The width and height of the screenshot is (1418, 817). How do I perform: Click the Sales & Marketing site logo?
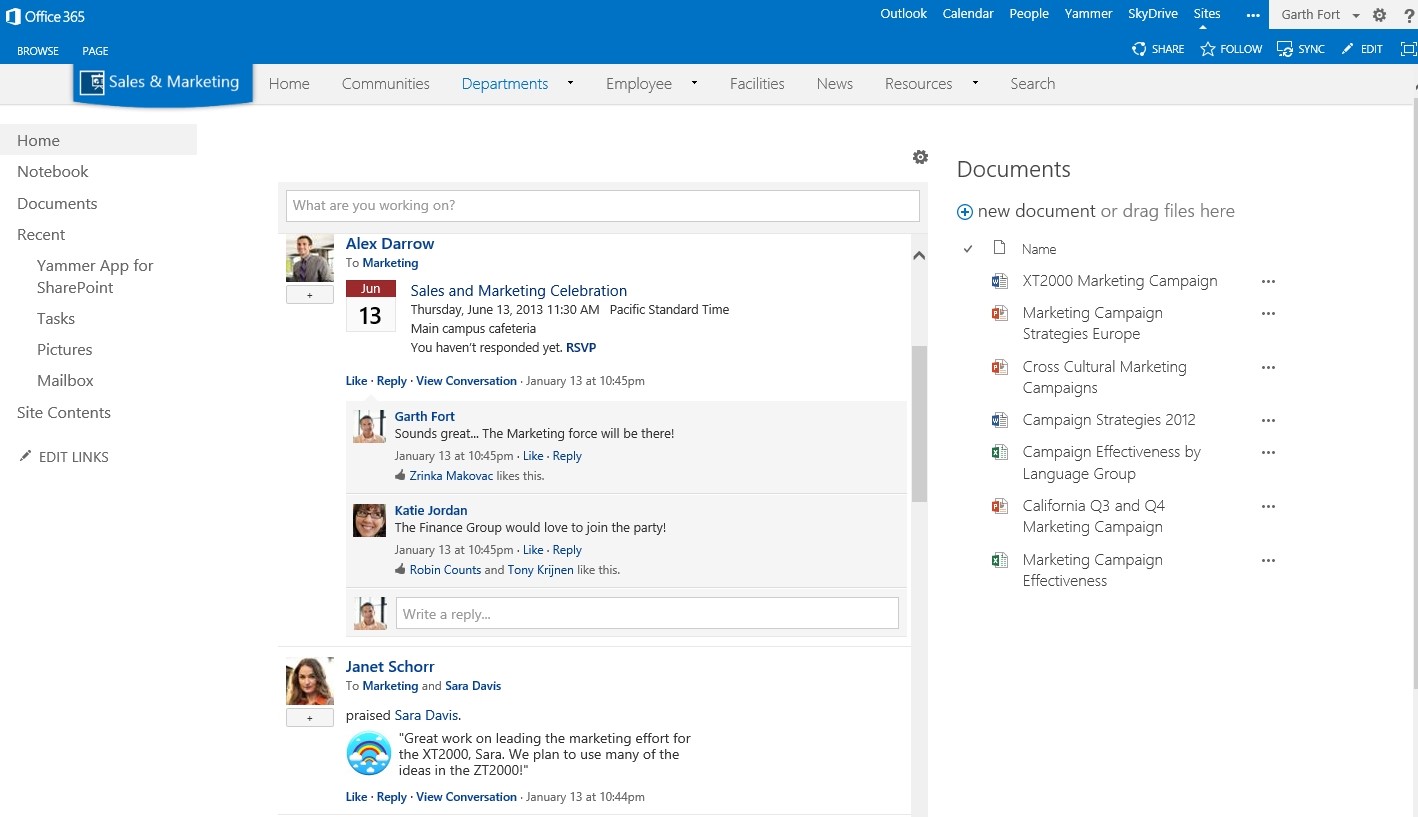(163, 83)
